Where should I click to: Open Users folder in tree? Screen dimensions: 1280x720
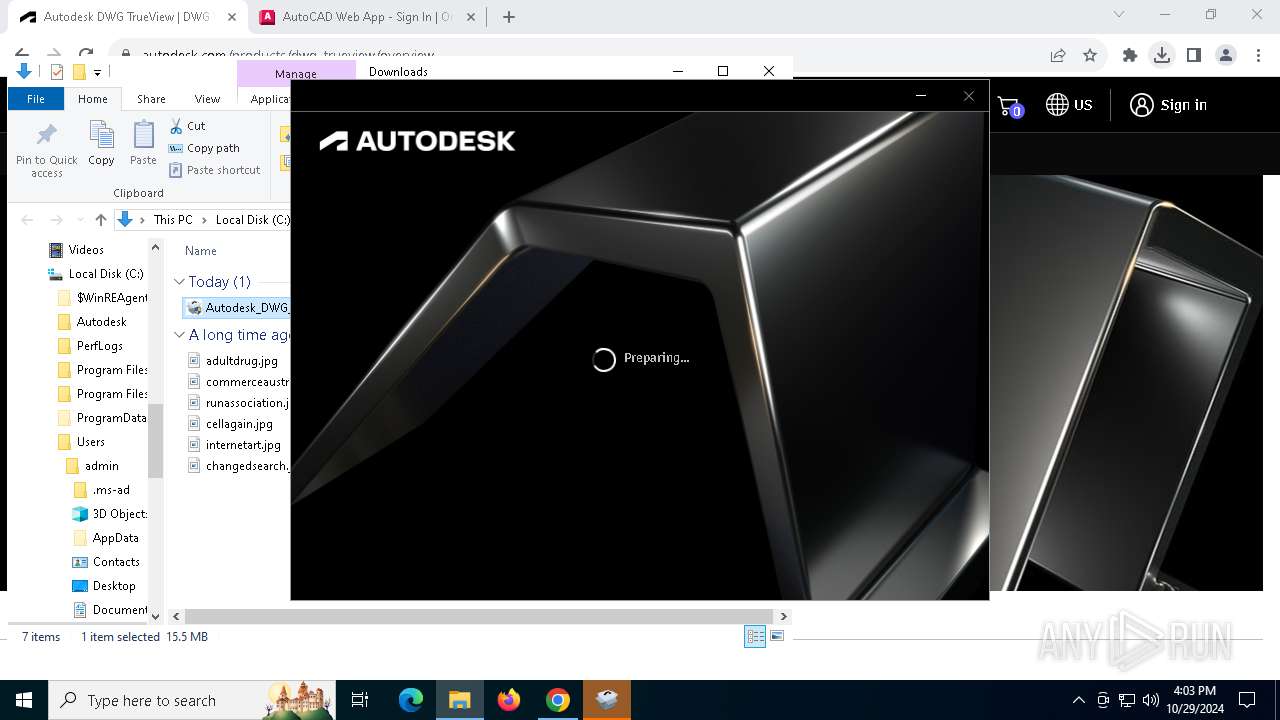tap(90, 442)
